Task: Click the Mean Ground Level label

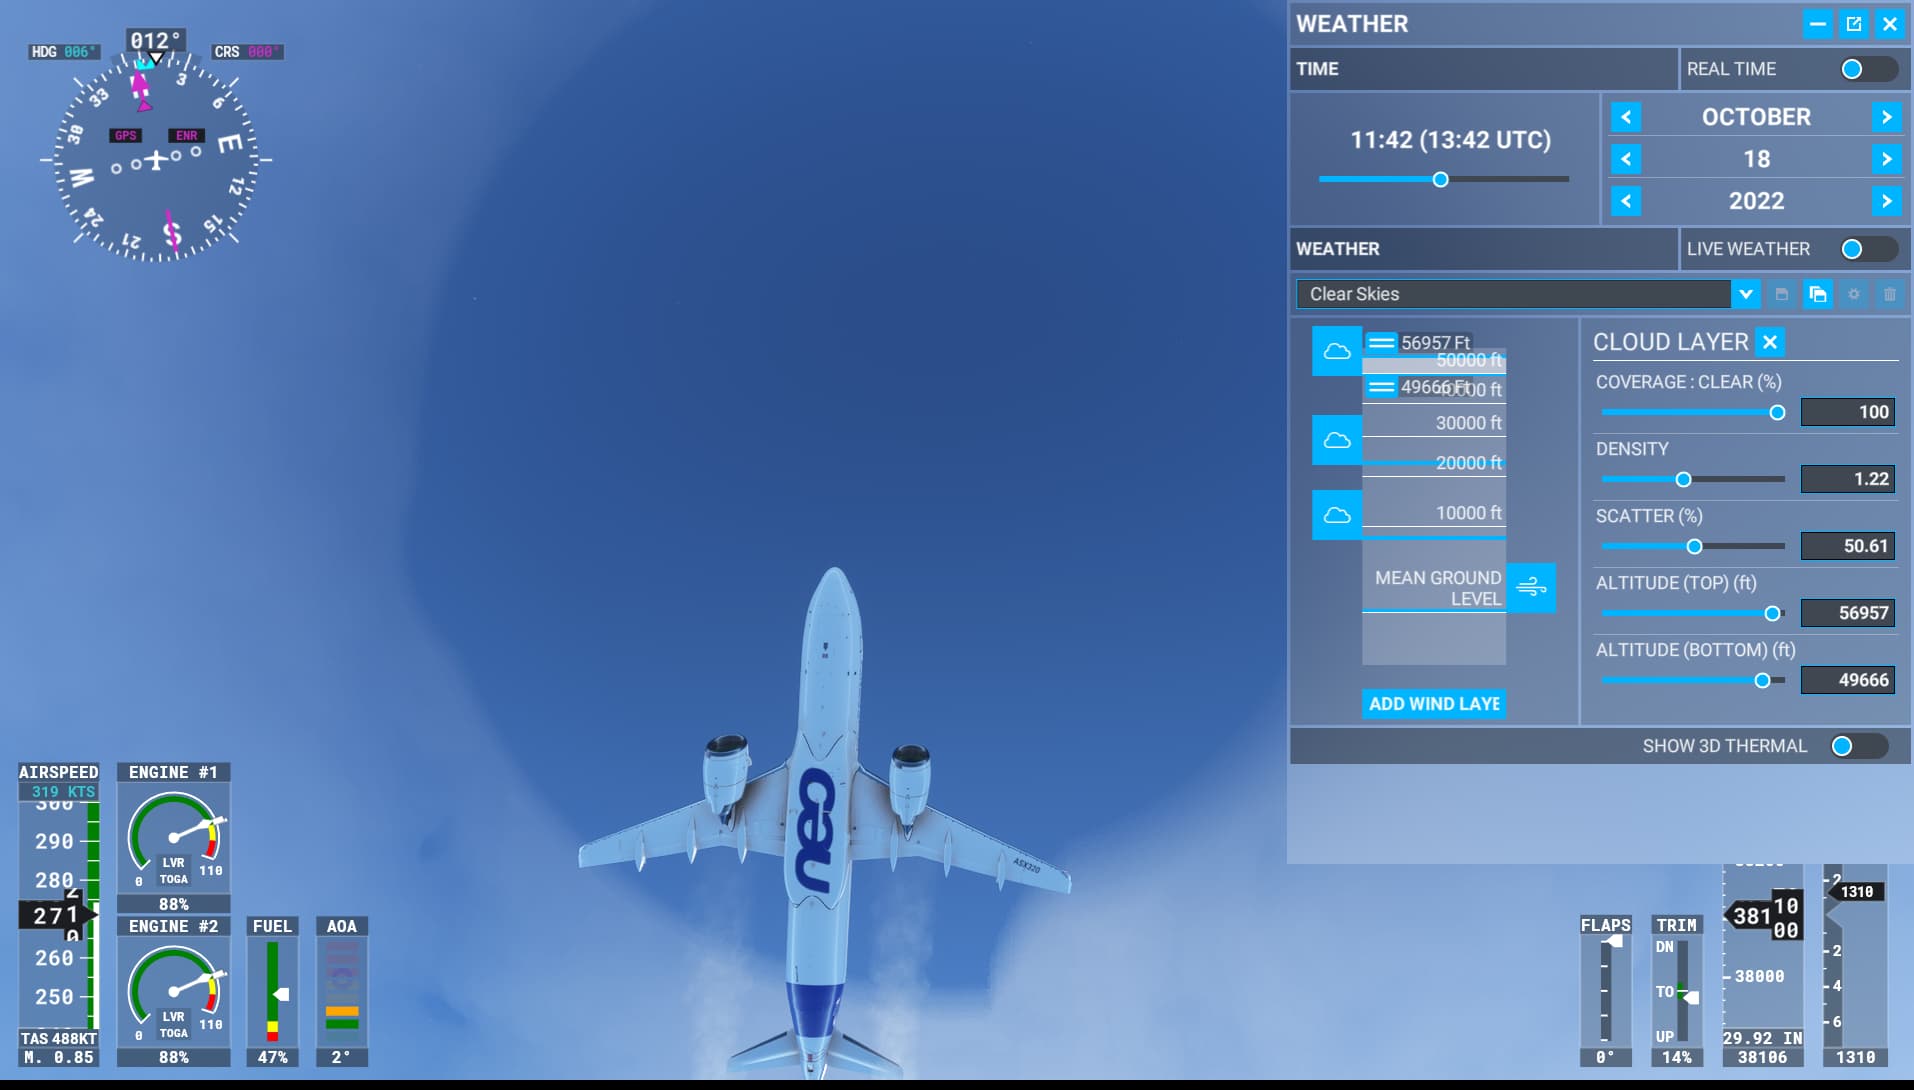Action: [x=1438, y=588]
